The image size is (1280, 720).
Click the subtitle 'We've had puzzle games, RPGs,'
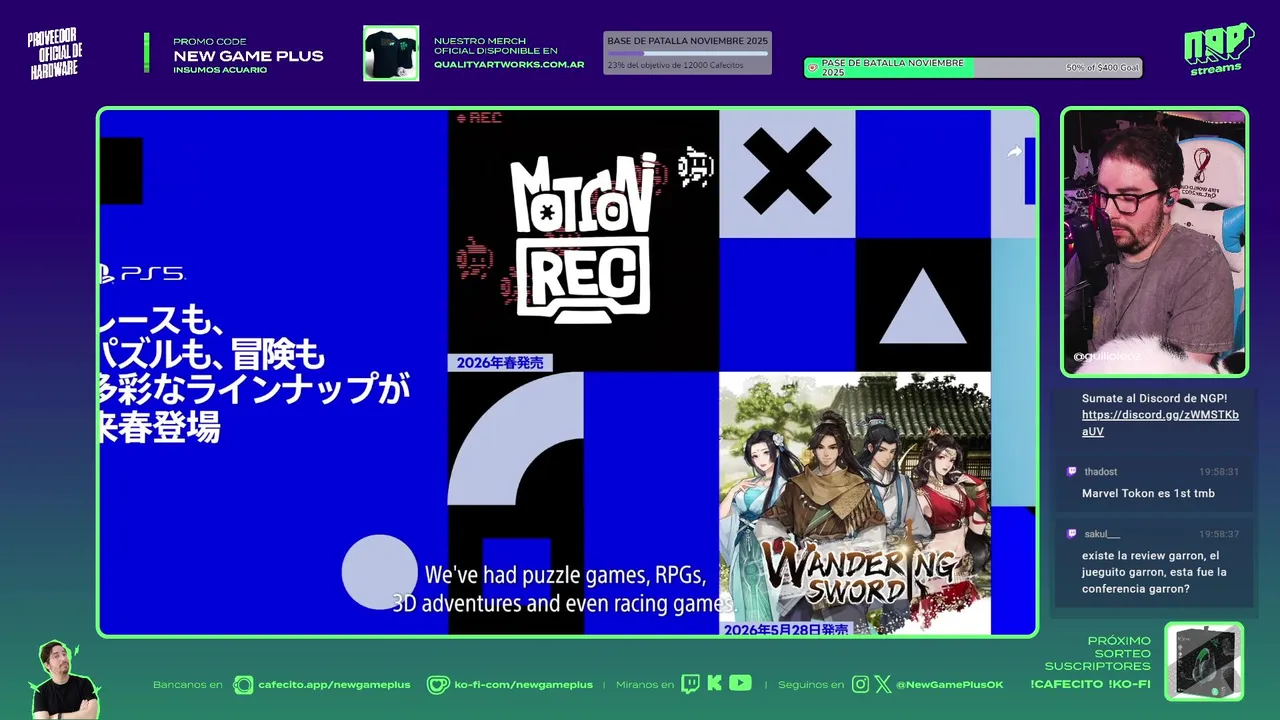(566, 576)
